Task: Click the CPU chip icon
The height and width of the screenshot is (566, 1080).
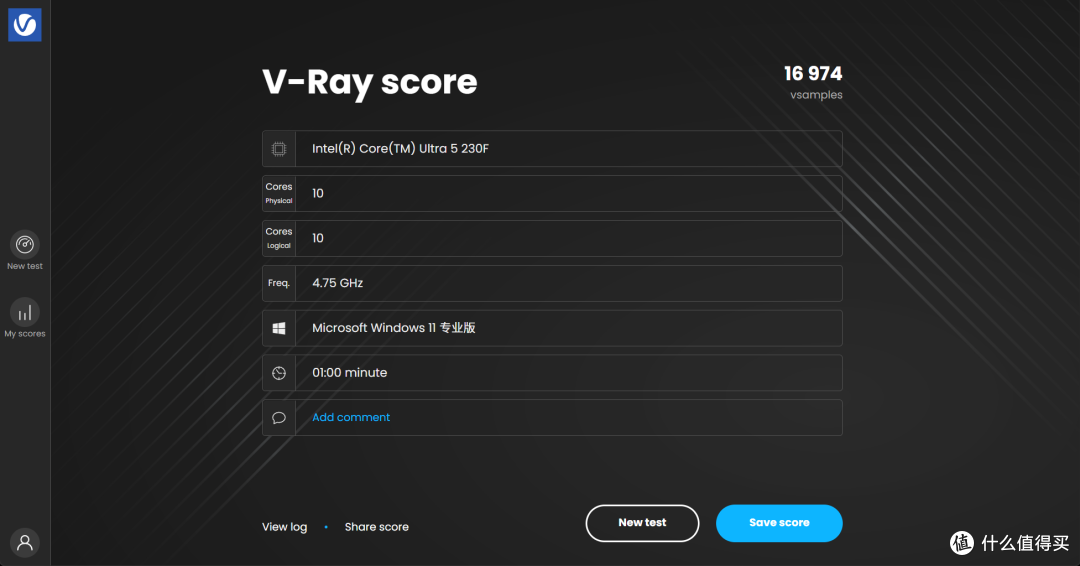Action: point(279,149)
